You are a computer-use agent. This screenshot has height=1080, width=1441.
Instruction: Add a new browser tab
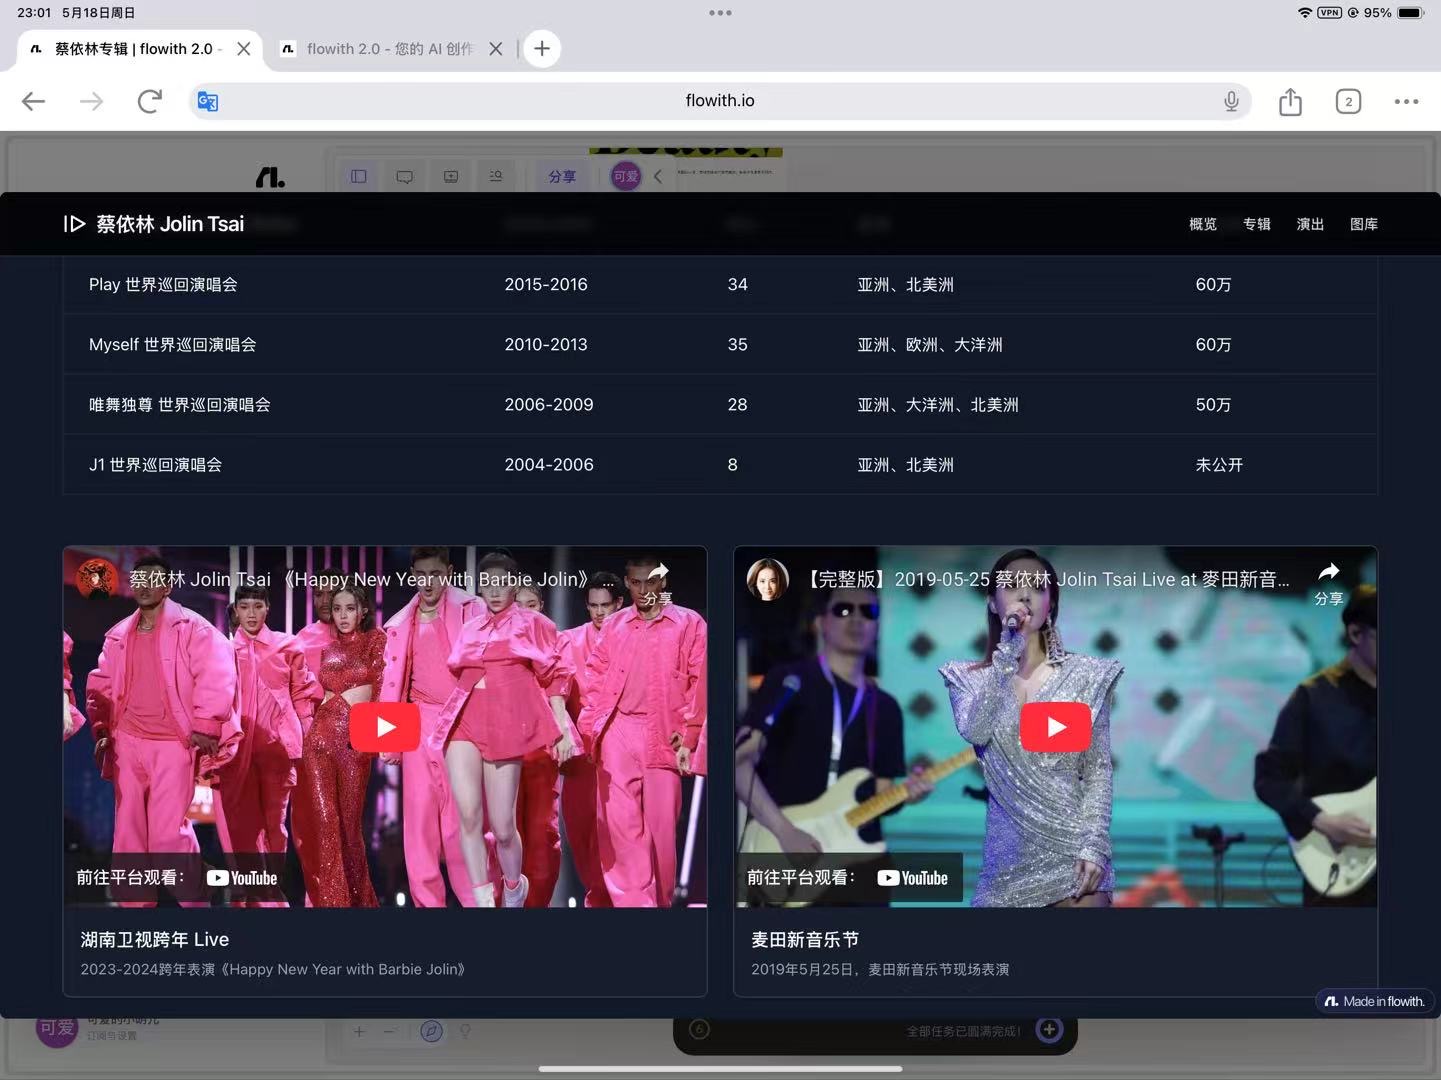542,48
